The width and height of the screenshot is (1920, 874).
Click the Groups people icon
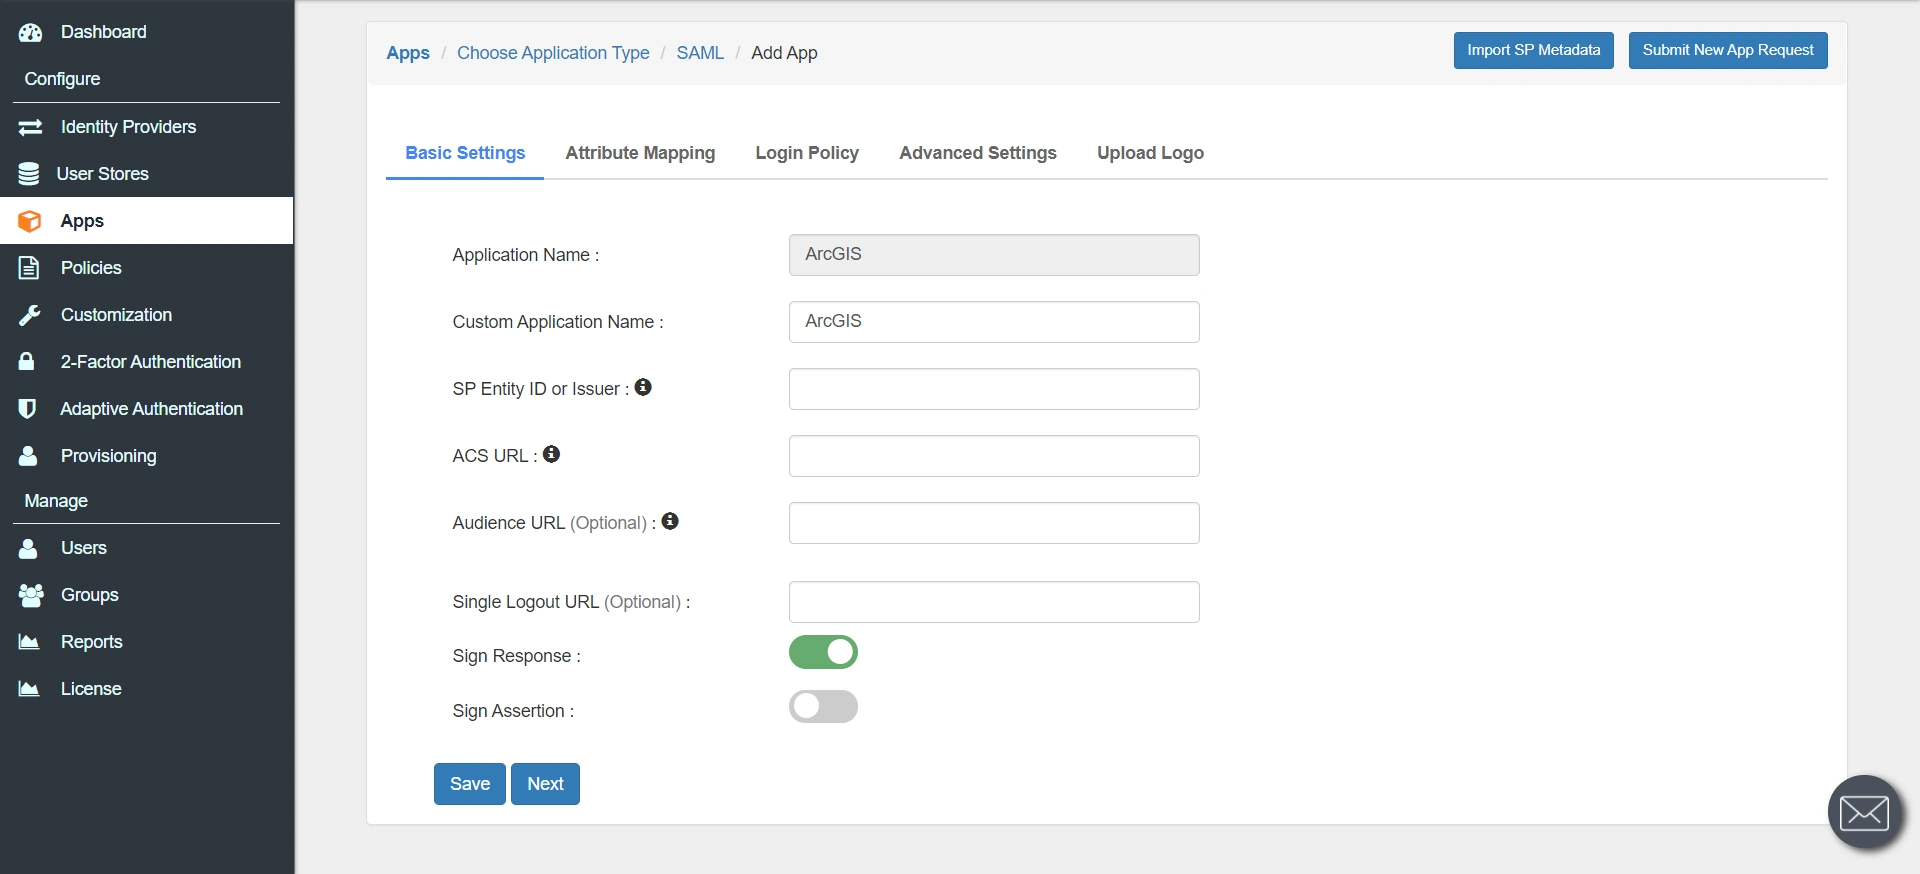pyautogui.click(x=31, y=595)
